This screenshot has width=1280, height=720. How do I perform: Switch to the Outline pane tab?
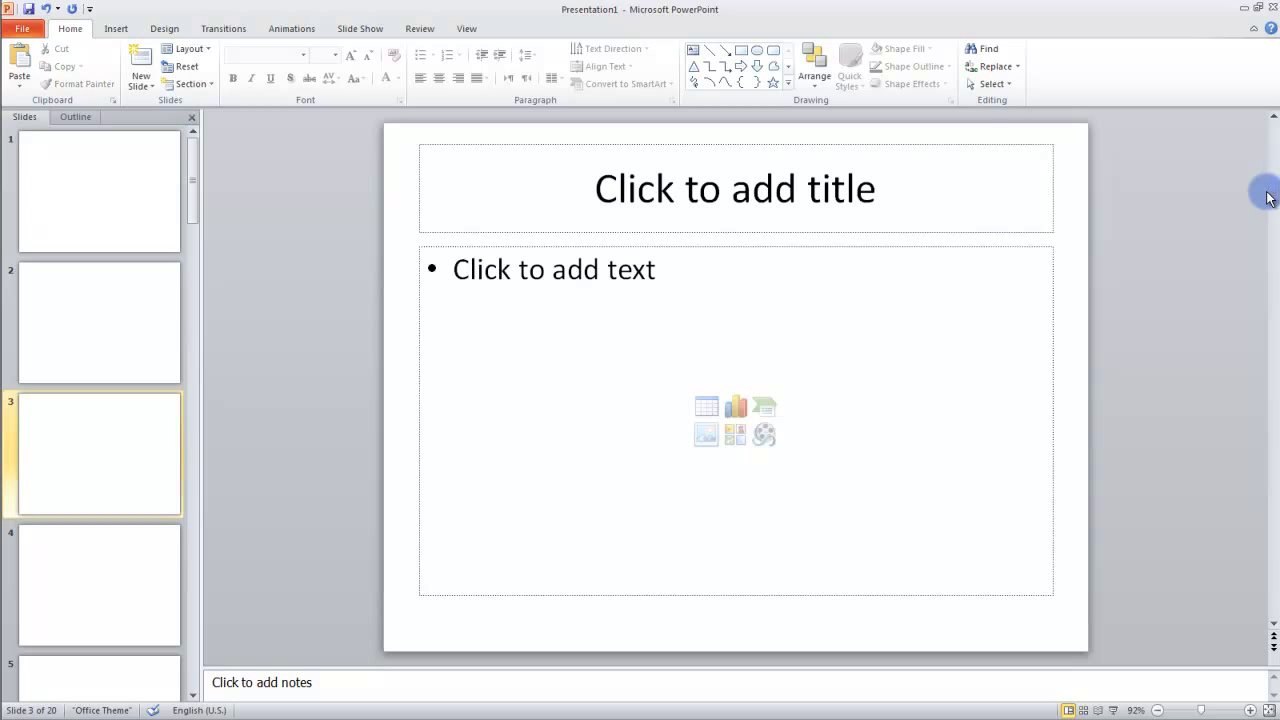(75, 117)
